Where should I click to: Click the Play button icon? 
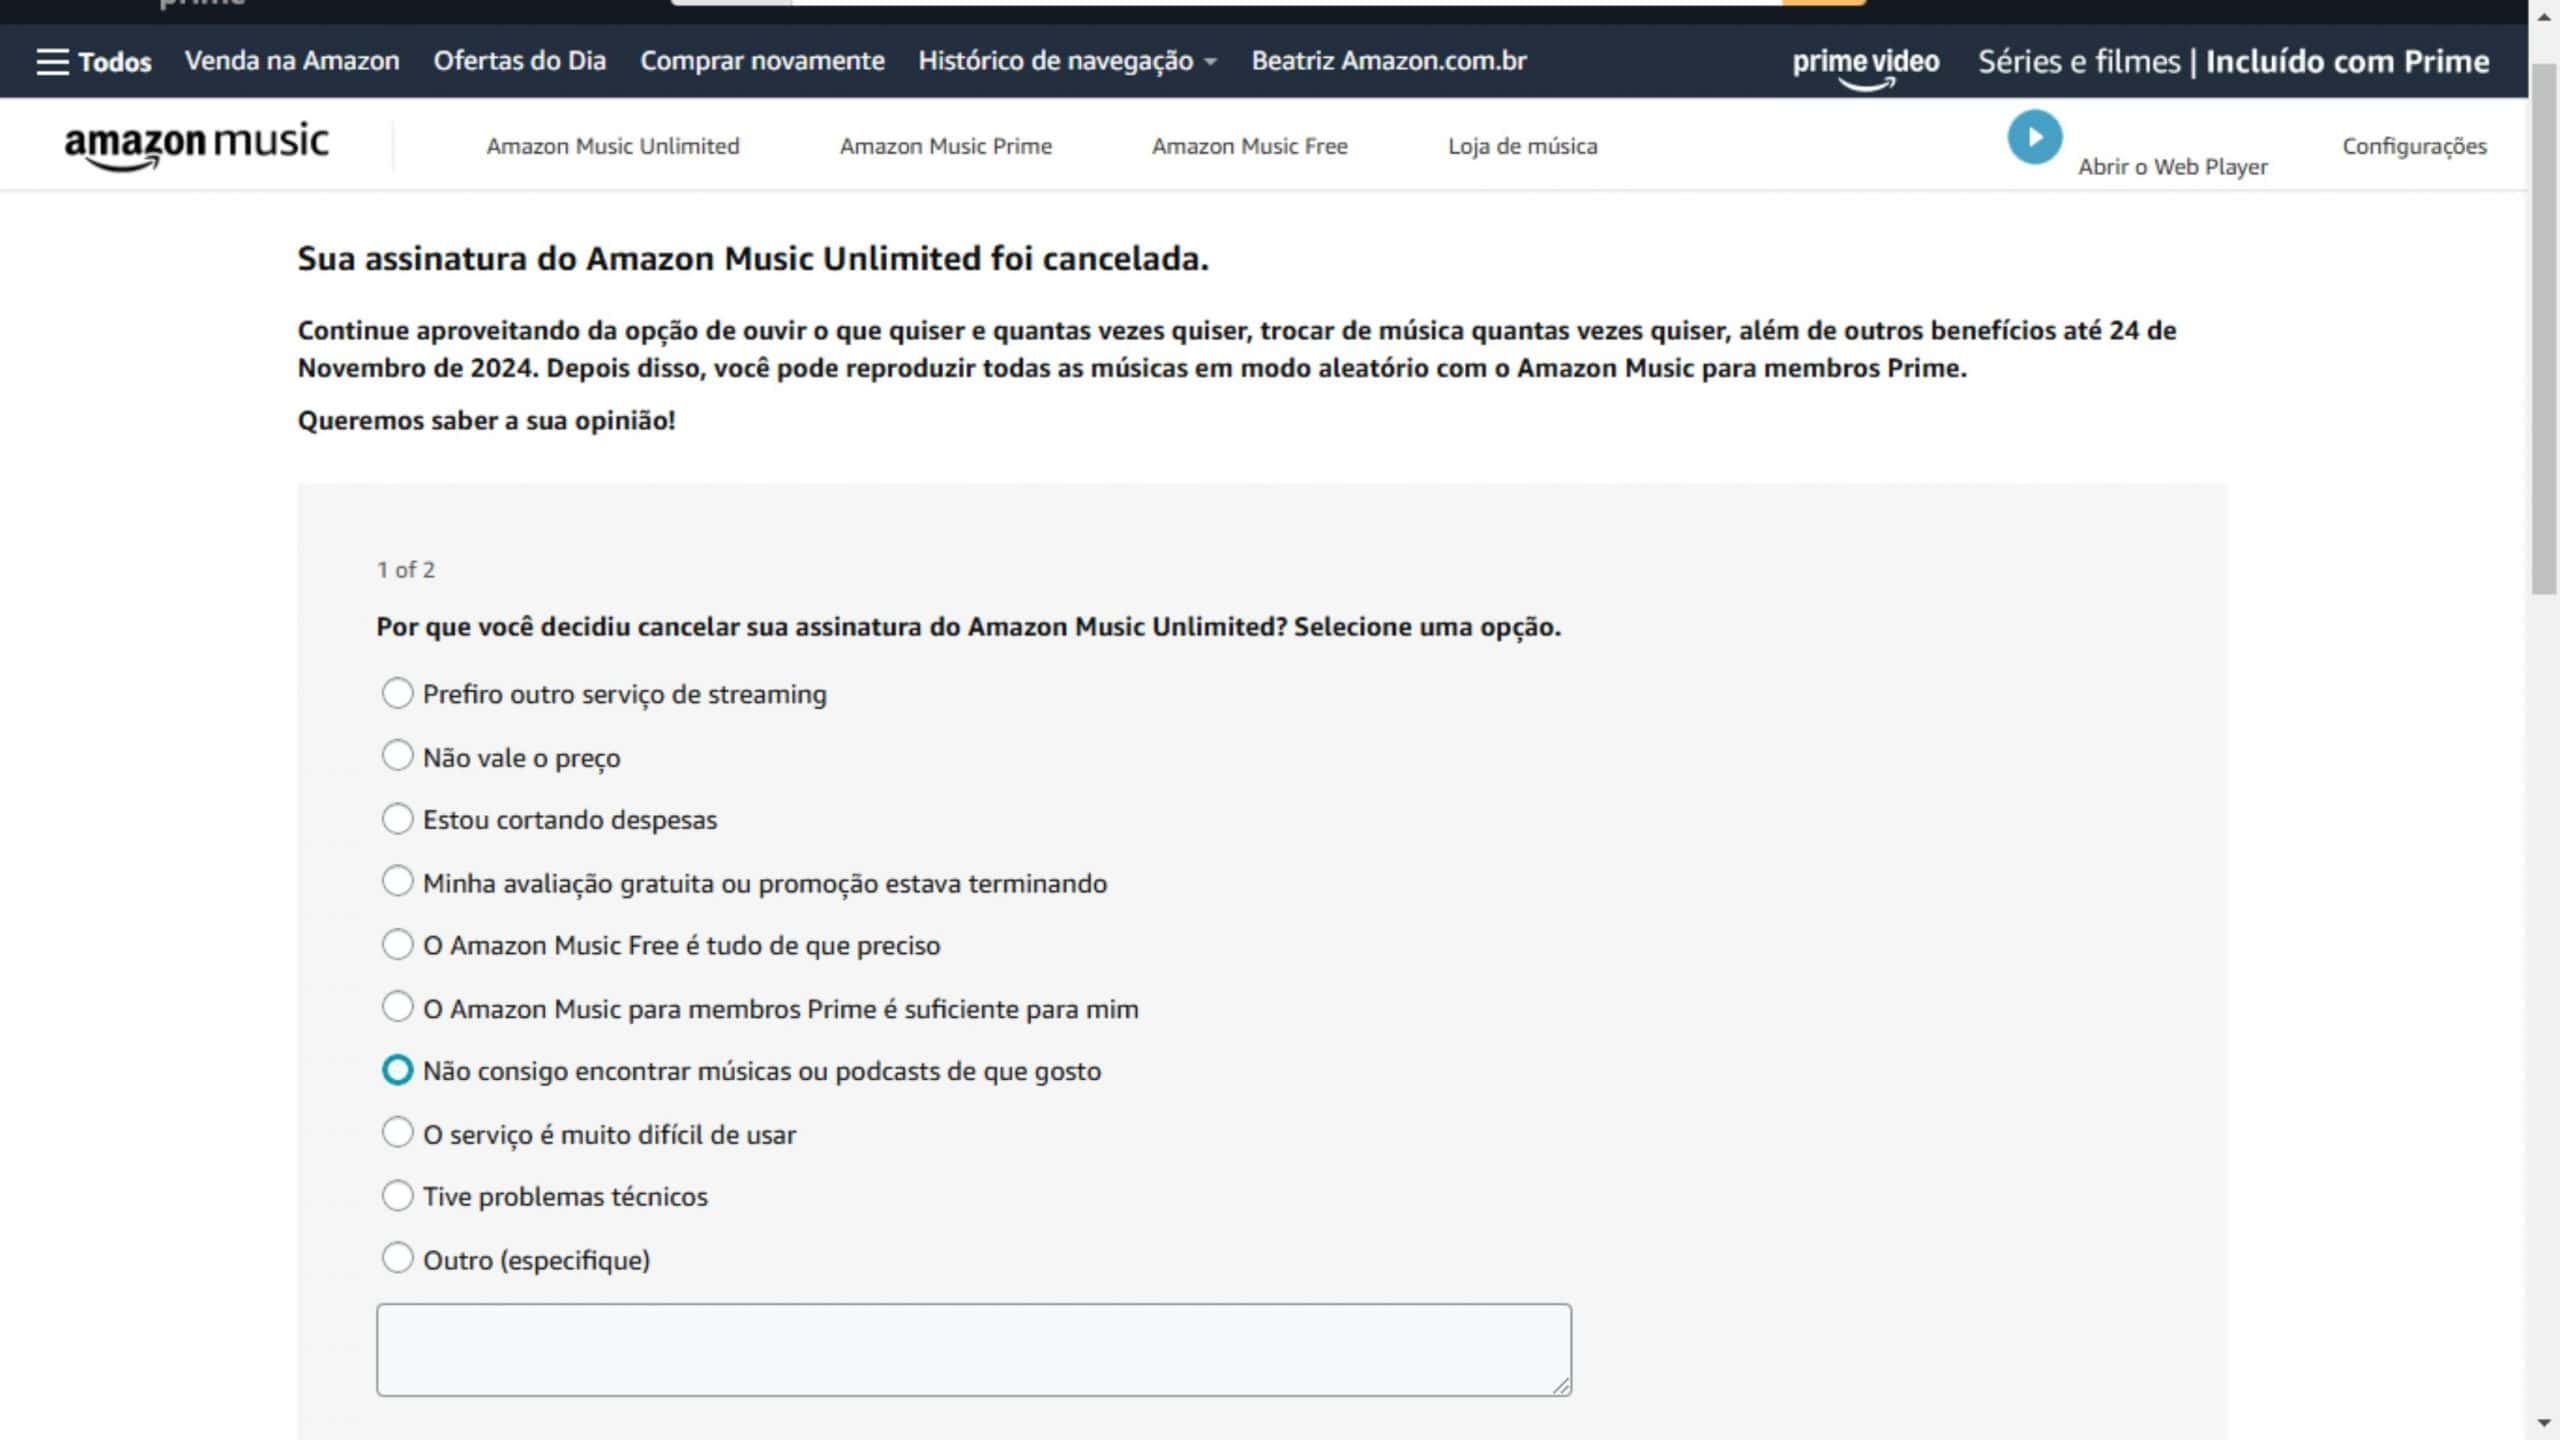point(2033,137)
